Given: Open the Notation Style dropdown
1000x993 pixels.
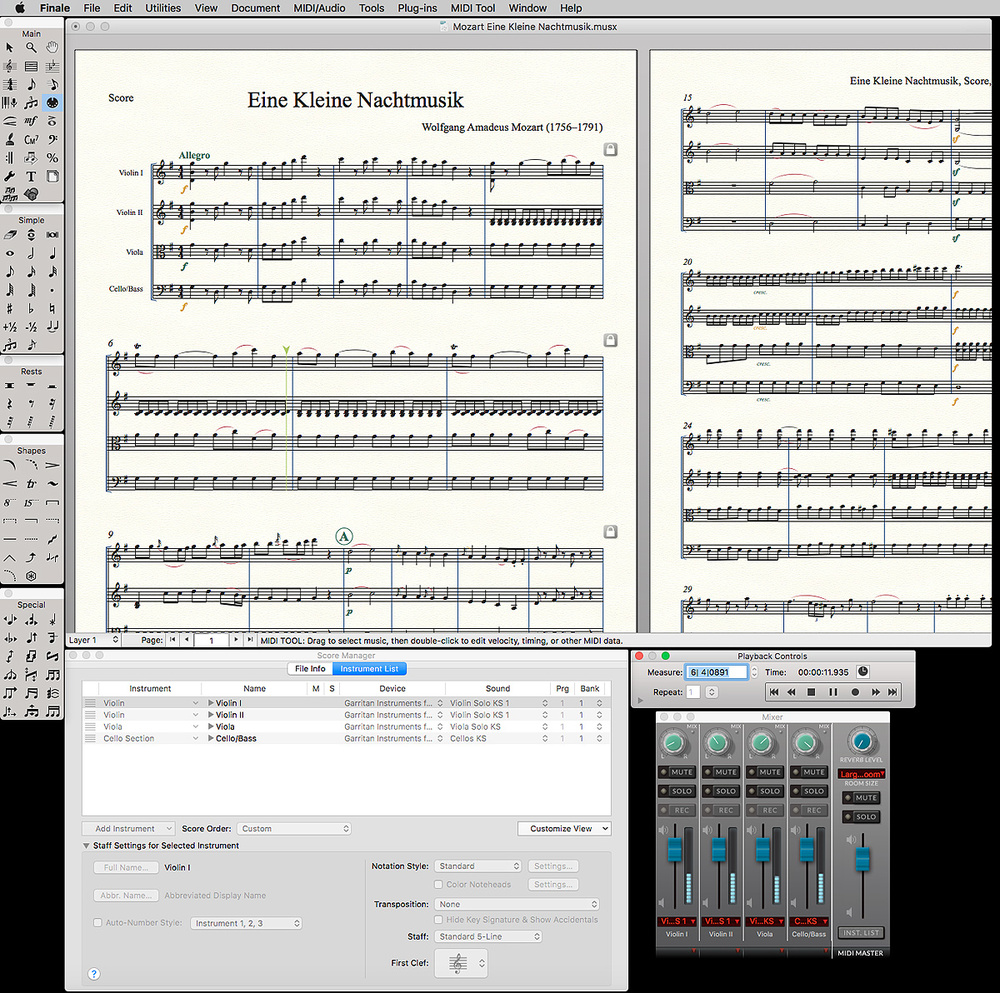Looking at the screenshot, I should point(478,866).
